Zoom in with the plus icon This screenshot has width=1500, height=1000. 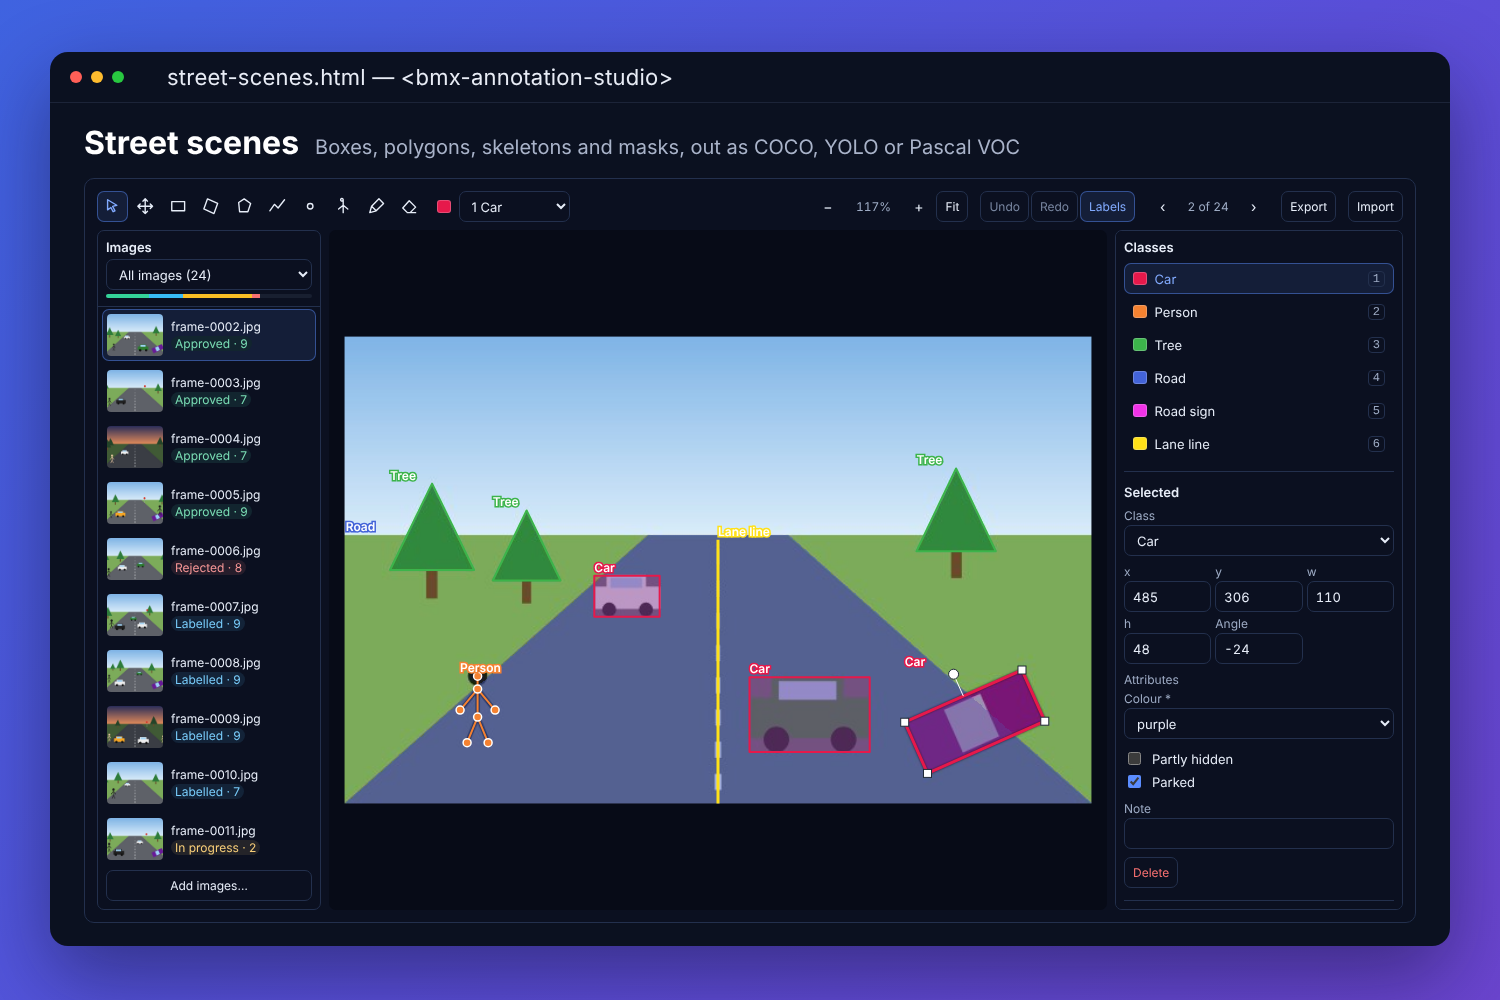point(919,207)
